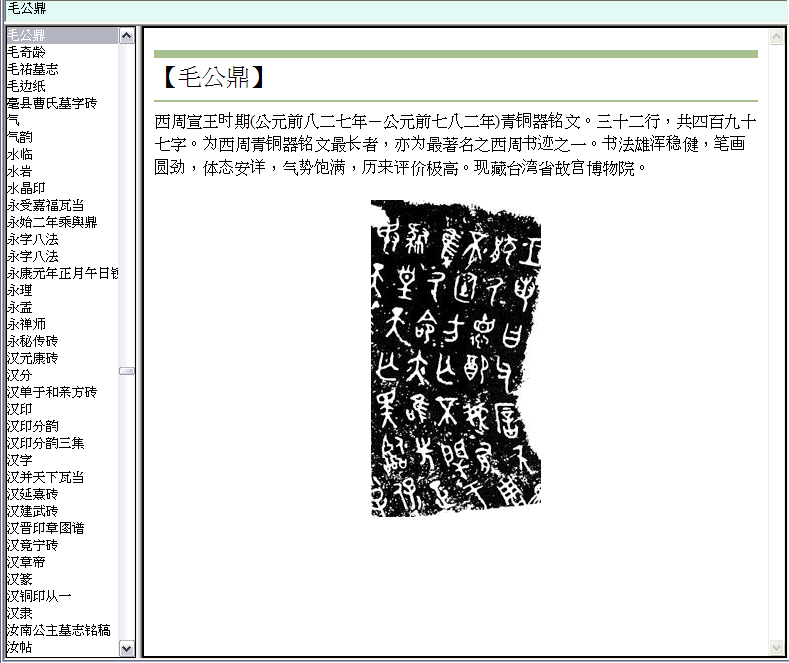
Task: Select 汉晋印章图谱 in the list
Action: tap(45, 528)
